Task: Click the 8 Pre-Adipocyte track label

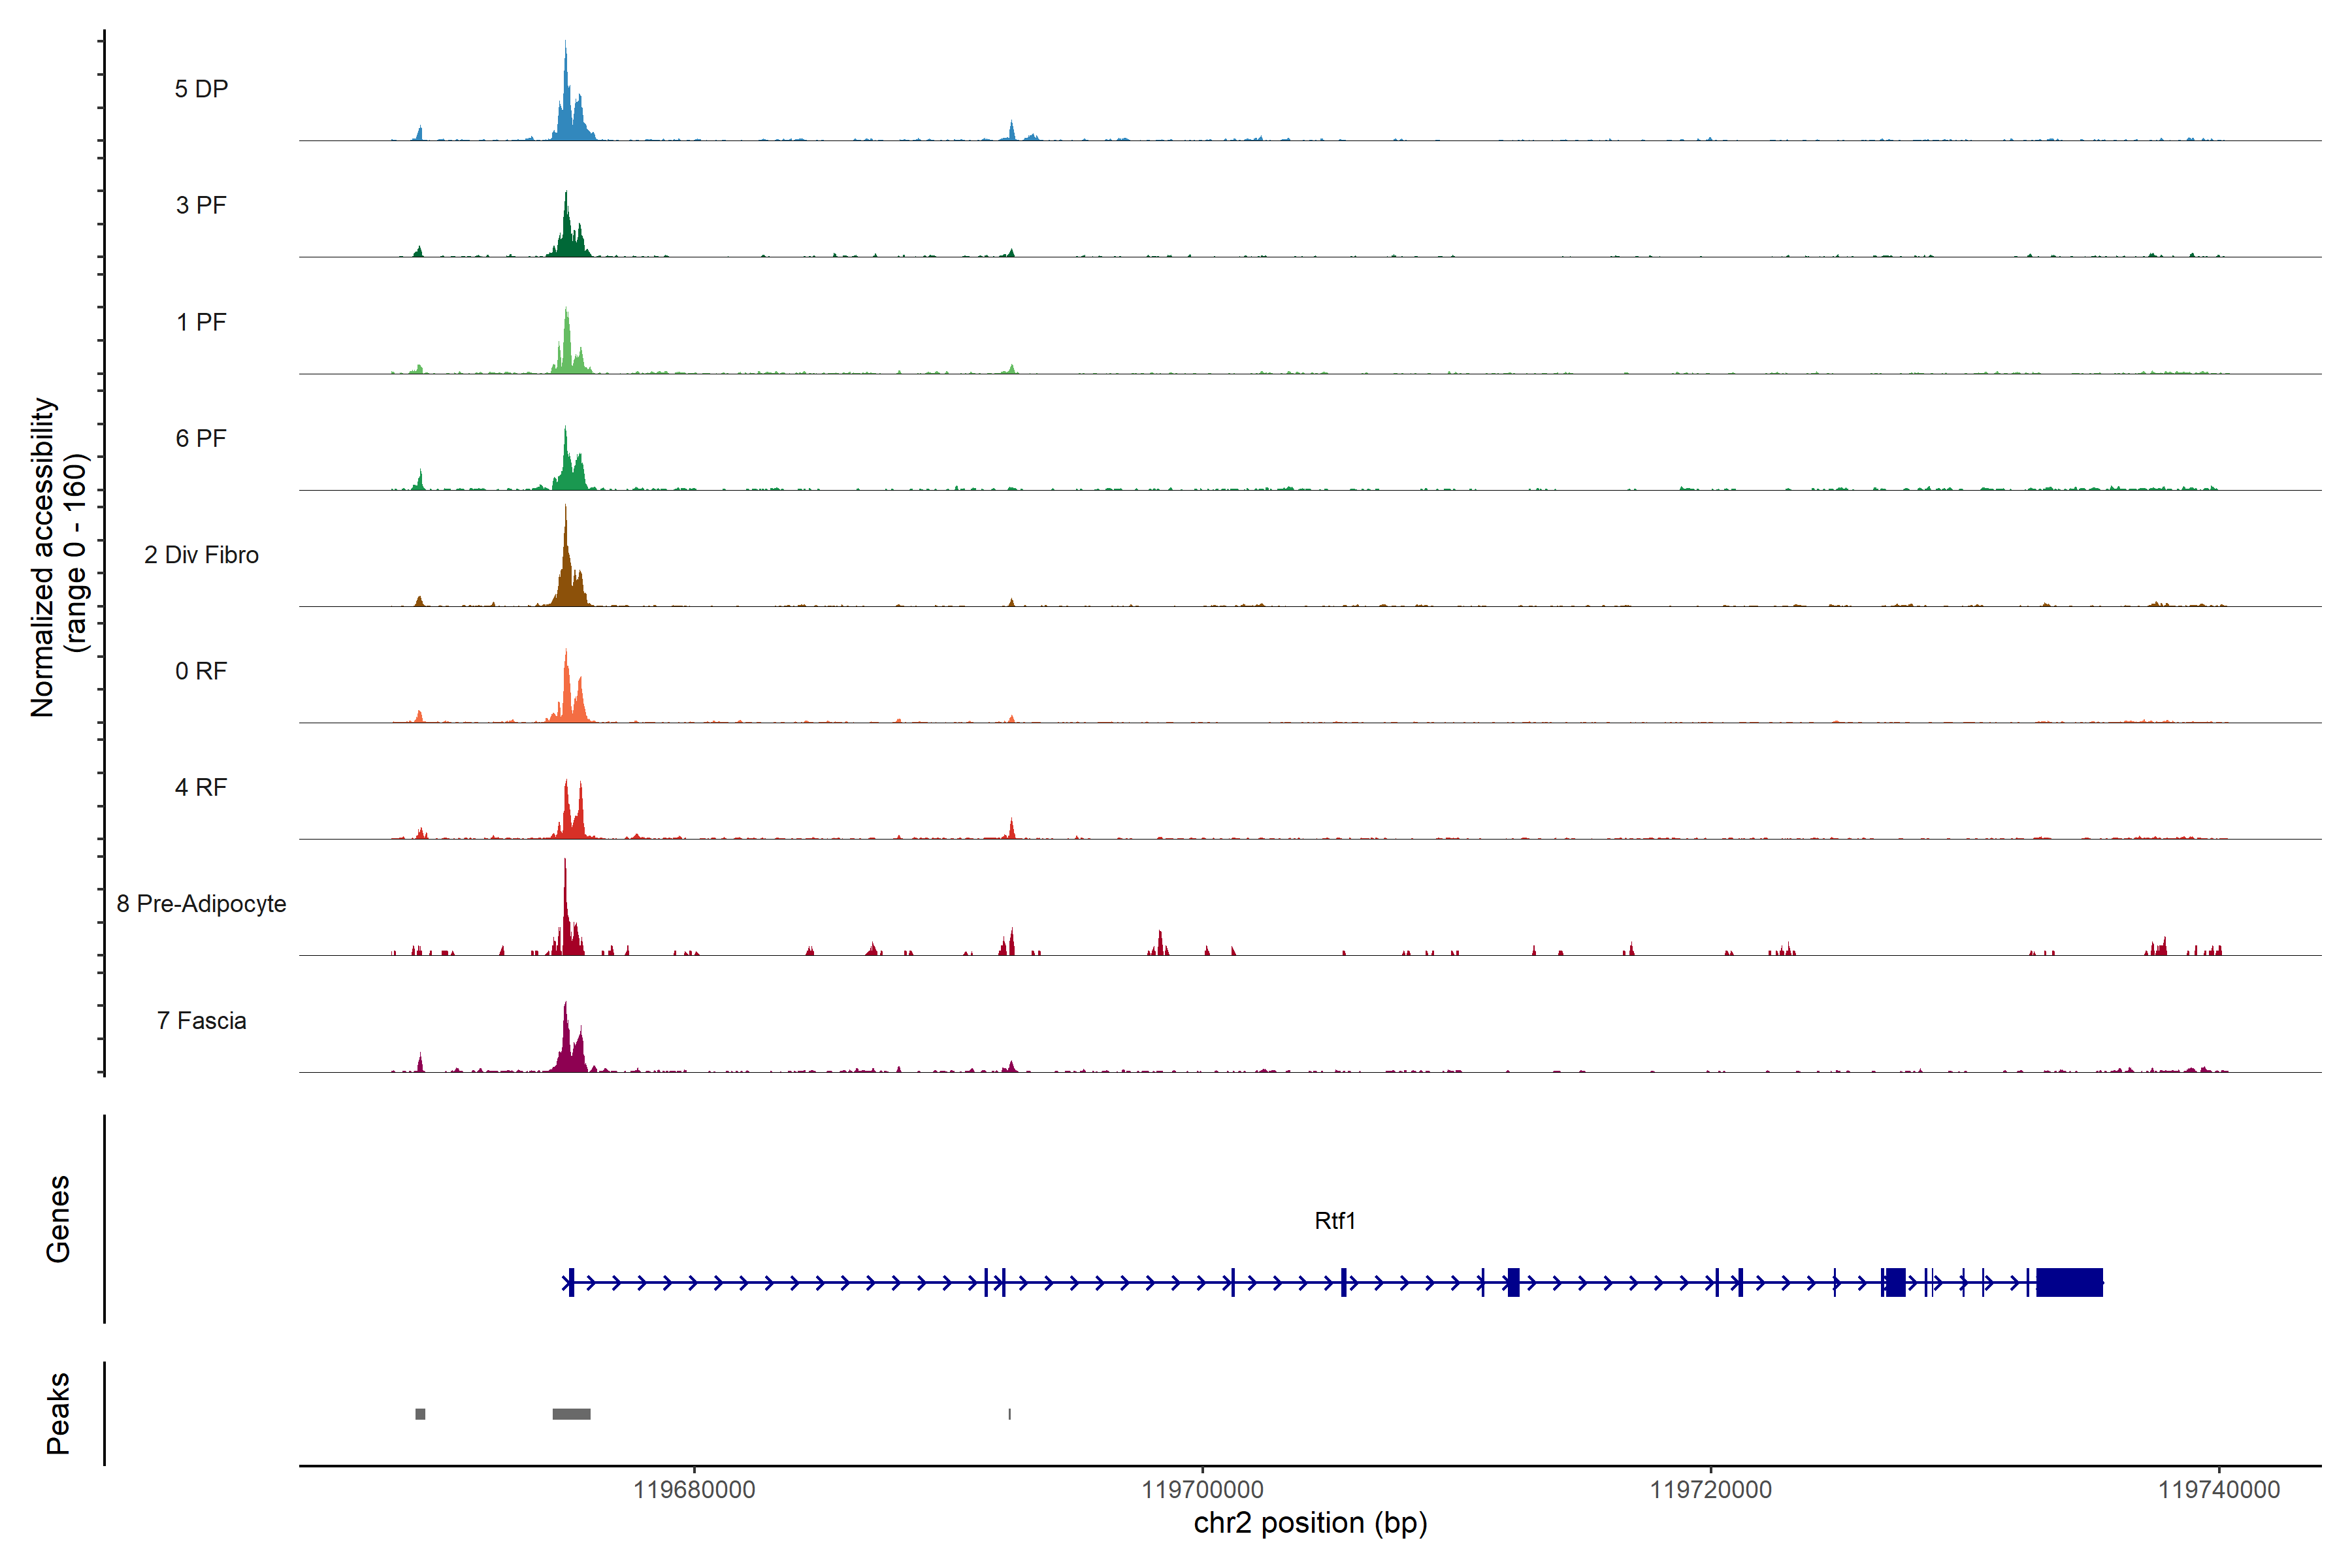Action: [x=201, y=904]
